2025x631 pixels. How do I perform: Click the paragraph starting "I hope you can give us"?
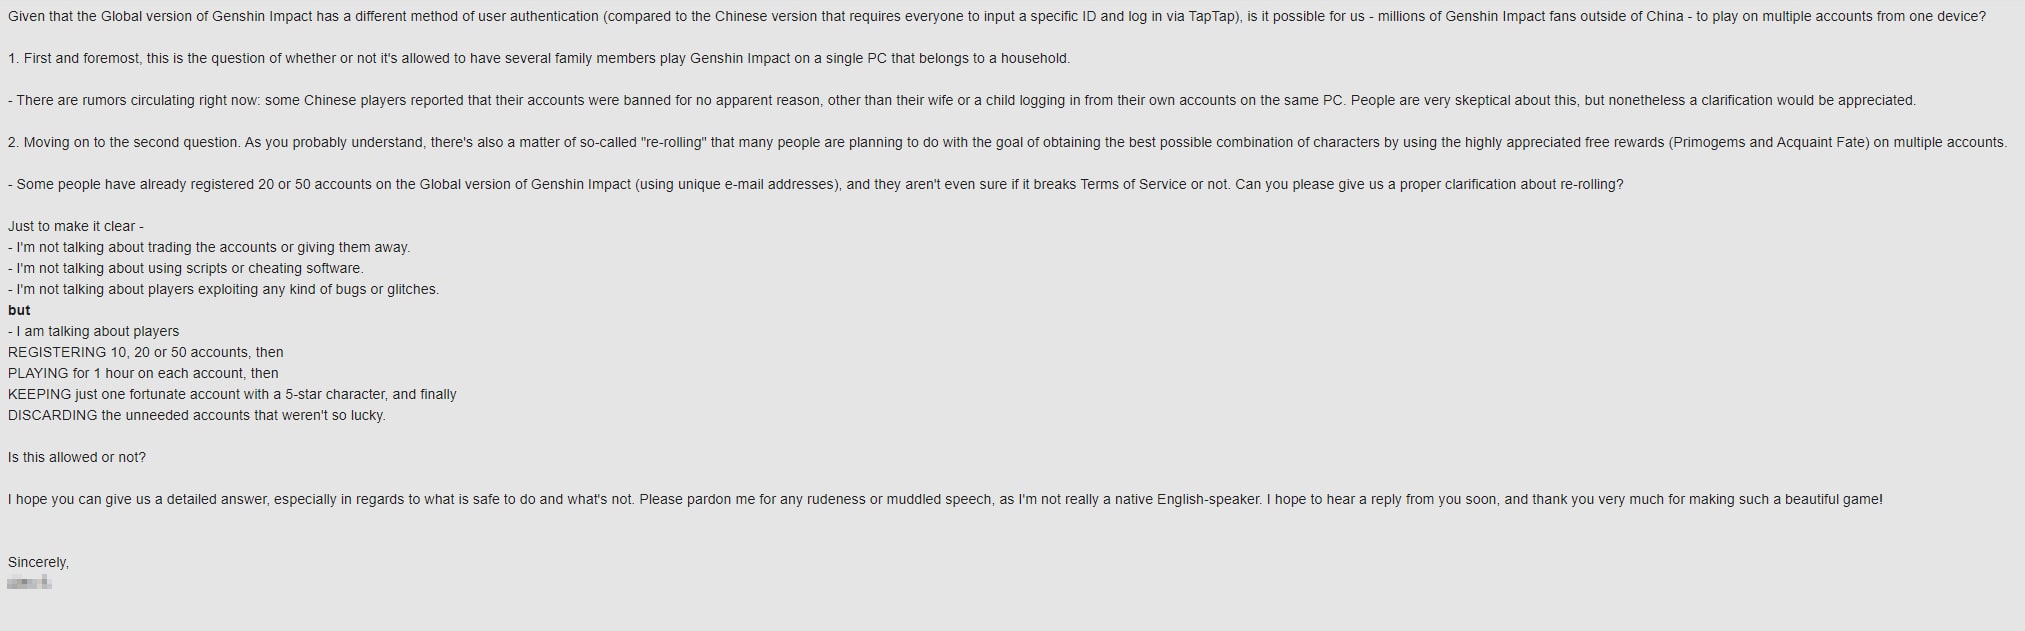point(945,499)
